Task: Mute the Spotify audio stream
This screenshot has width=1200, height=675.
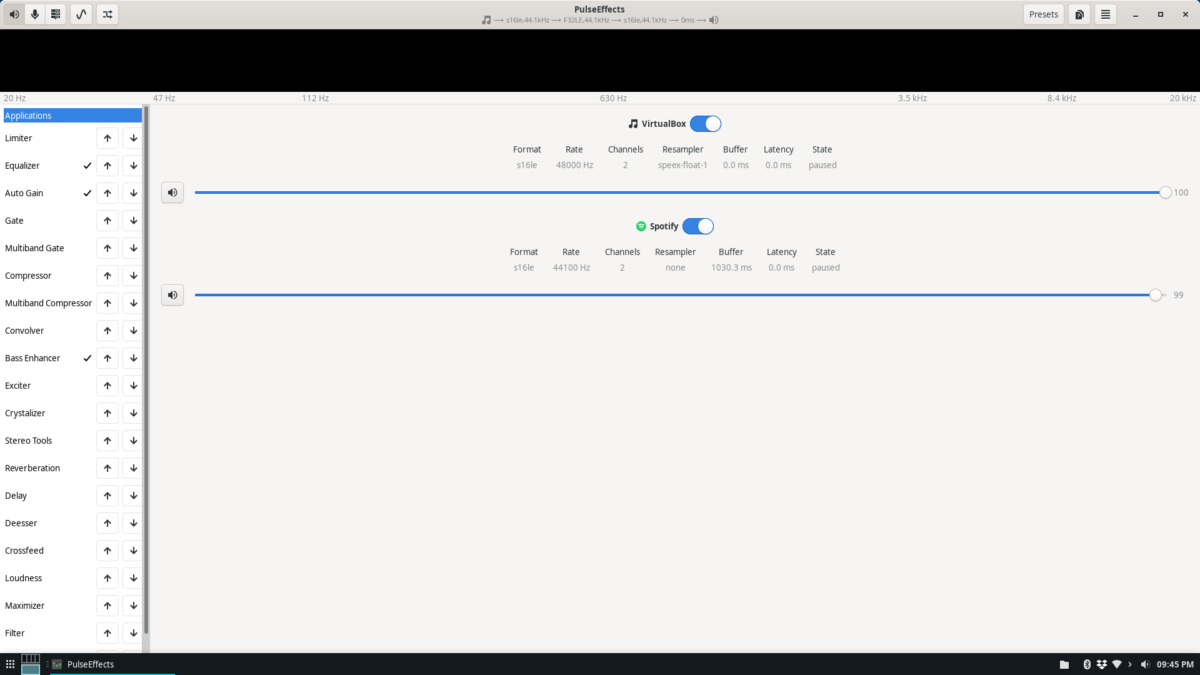Action: coord(172,294)
